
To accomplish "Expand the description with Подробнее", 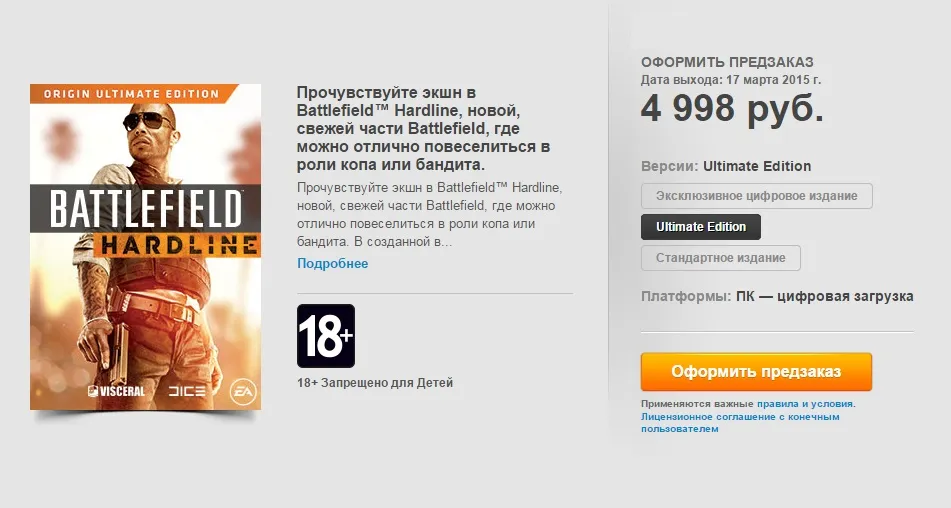I will (332, 263).
